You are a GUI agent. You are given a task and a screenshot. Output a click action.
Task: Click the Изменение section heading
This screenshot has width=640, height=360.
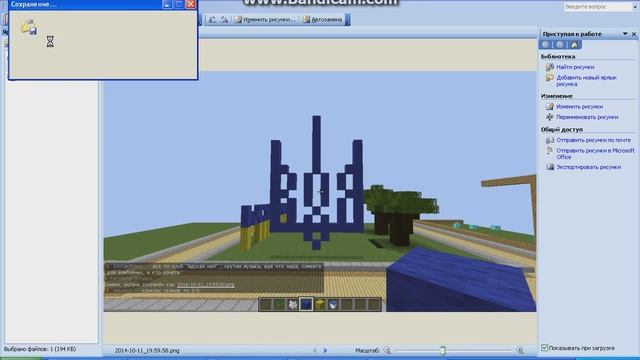[557, 96]
